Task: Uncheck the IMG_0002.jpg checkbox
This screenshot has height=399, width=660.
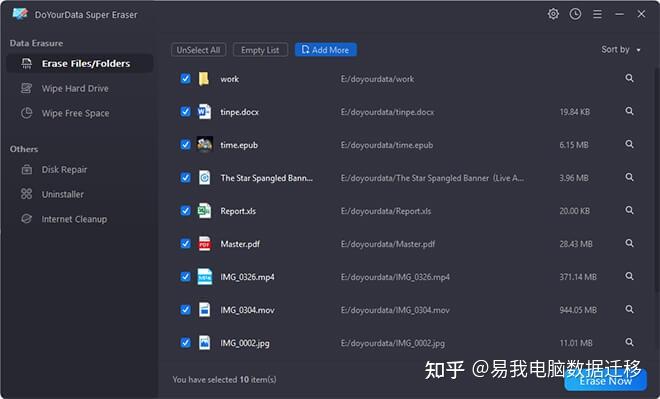Action: [x=185, y=343]
